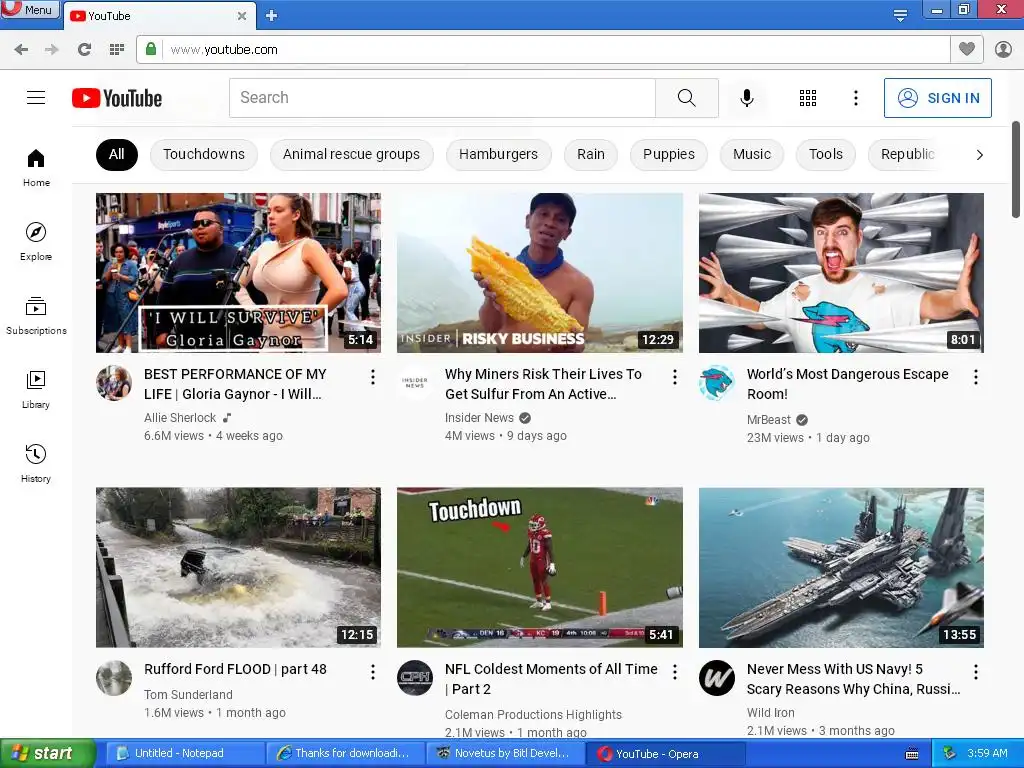Select the Hamburgers filter chip
Viewport: 1024px width, 768px height.
pyautogui.click(x=498, y=155)
